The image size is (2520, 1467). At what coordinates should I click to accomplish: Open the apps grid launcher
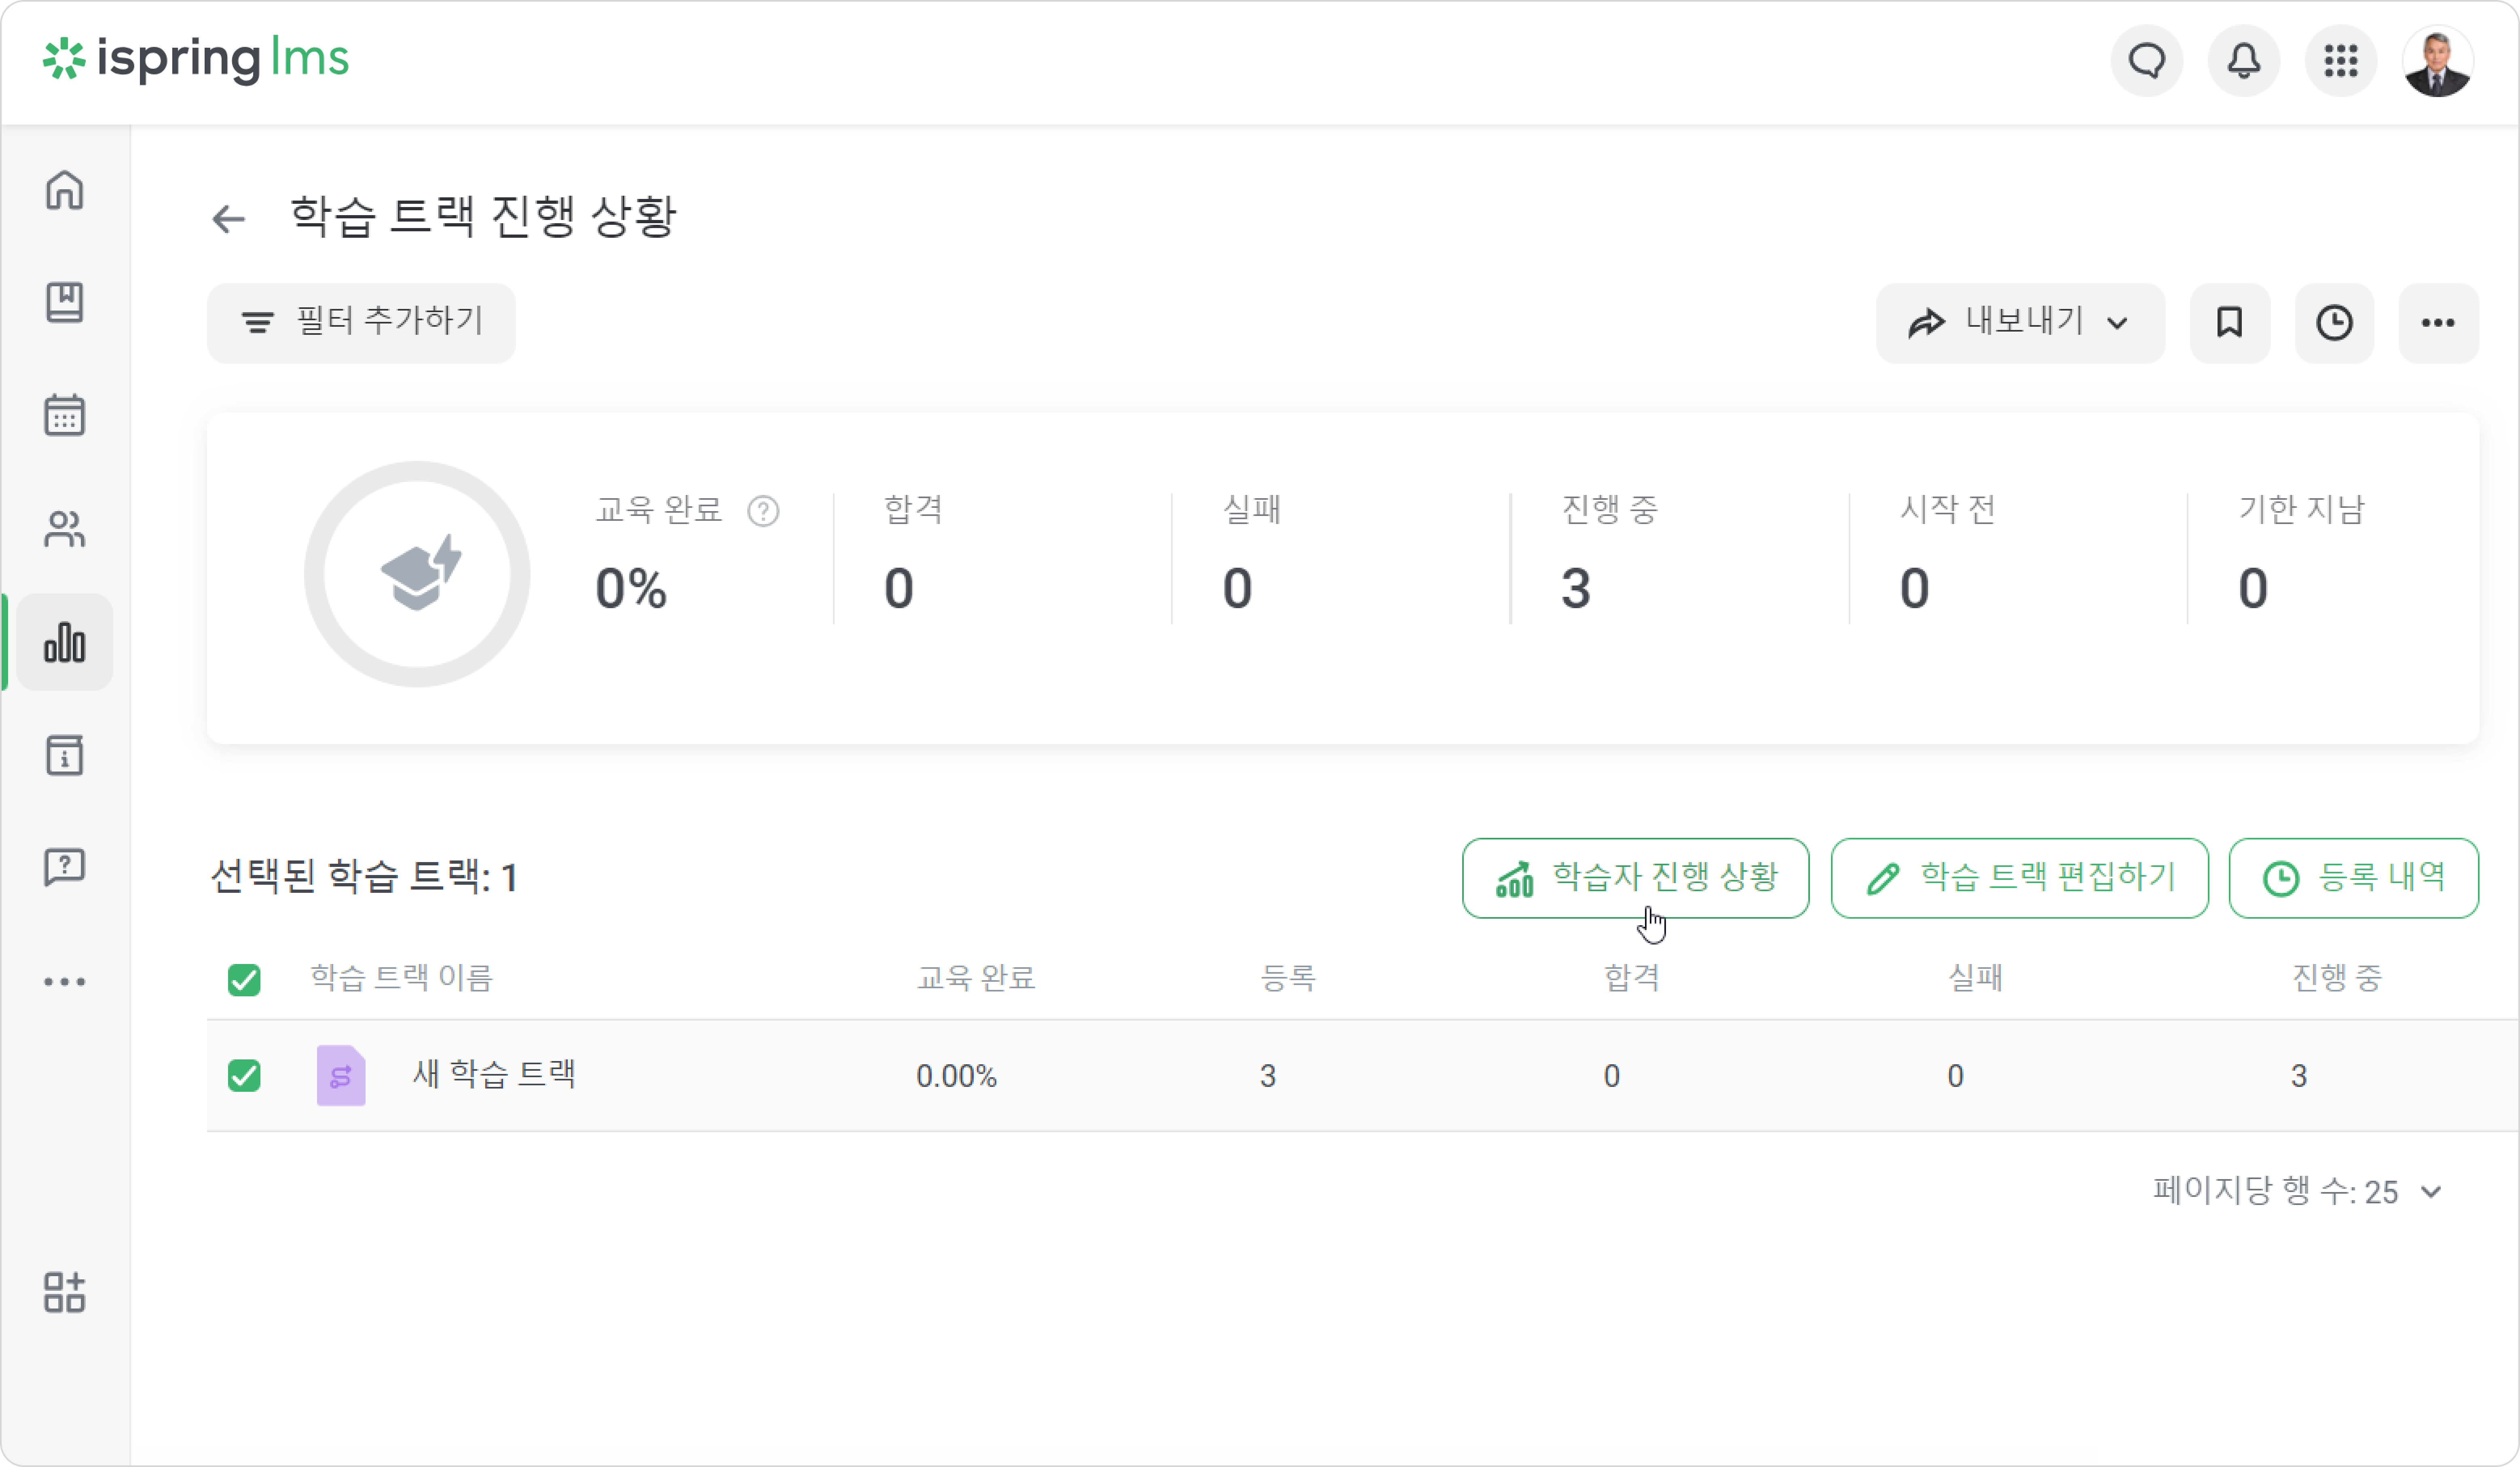pos(2340,61)
